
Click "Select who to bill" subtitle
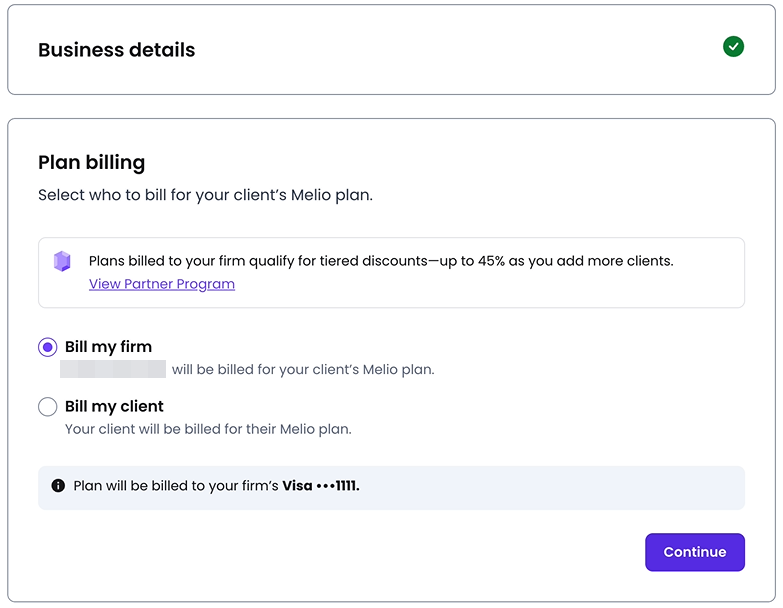point(205,195)
